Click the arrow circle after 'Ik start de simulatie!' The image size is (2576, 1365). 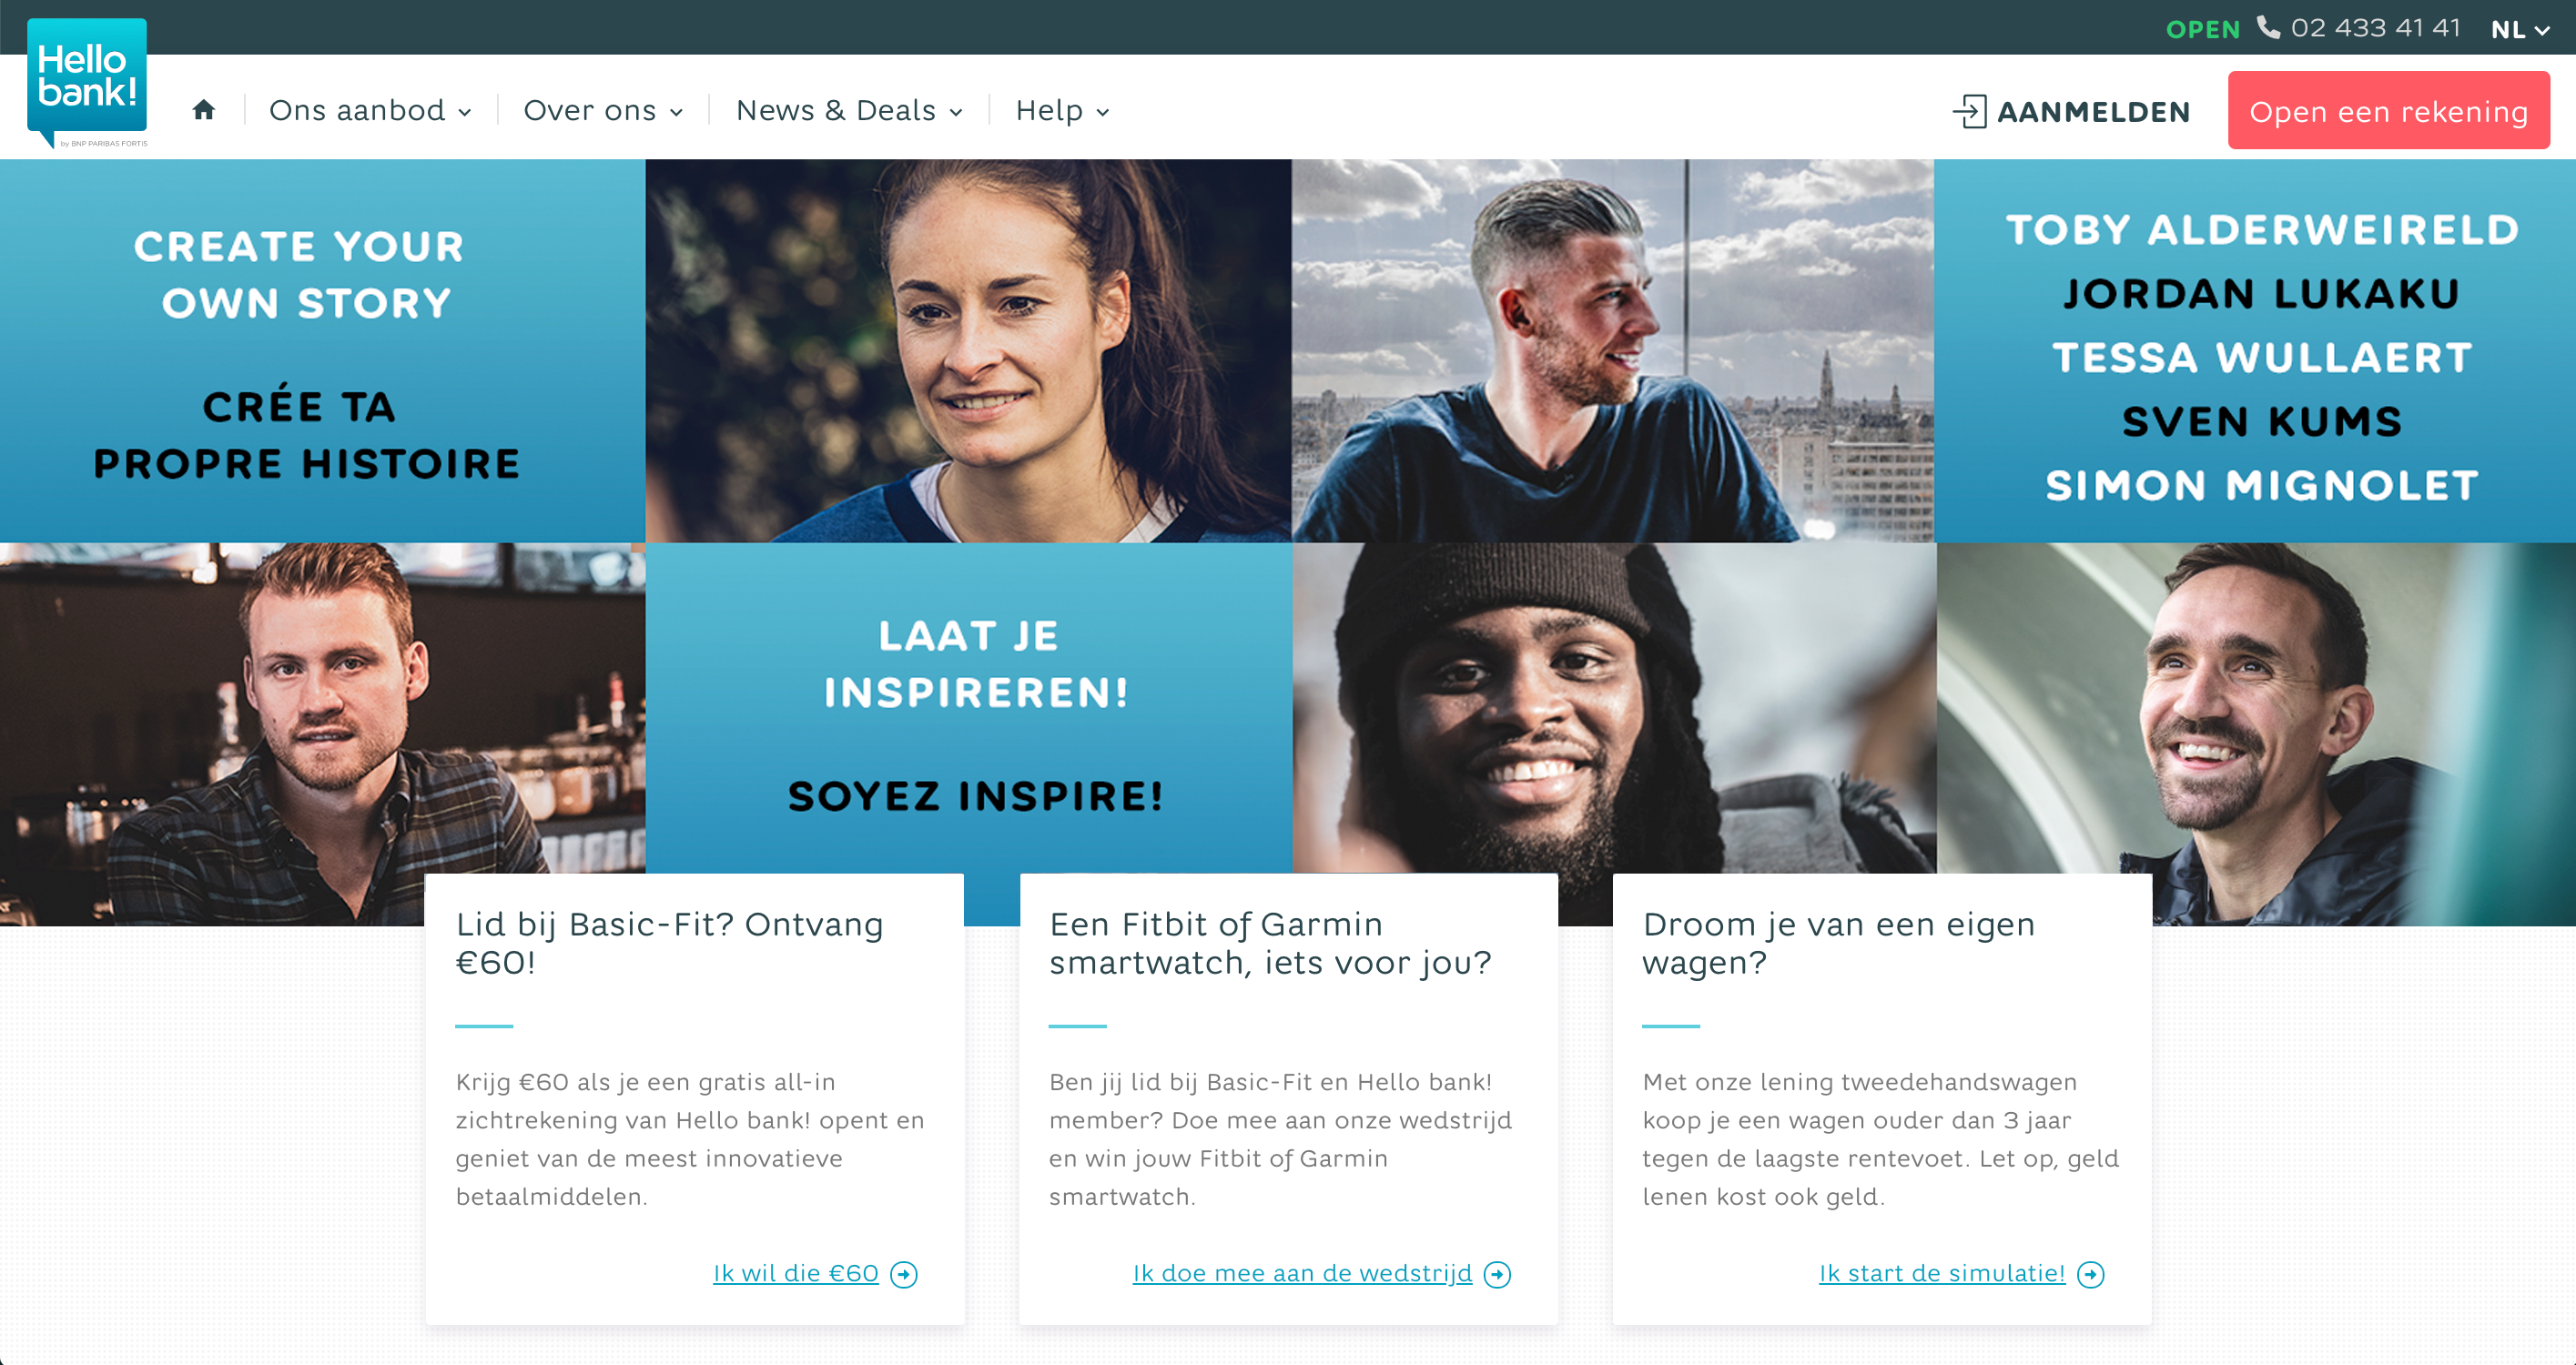coord(2091,1275)
